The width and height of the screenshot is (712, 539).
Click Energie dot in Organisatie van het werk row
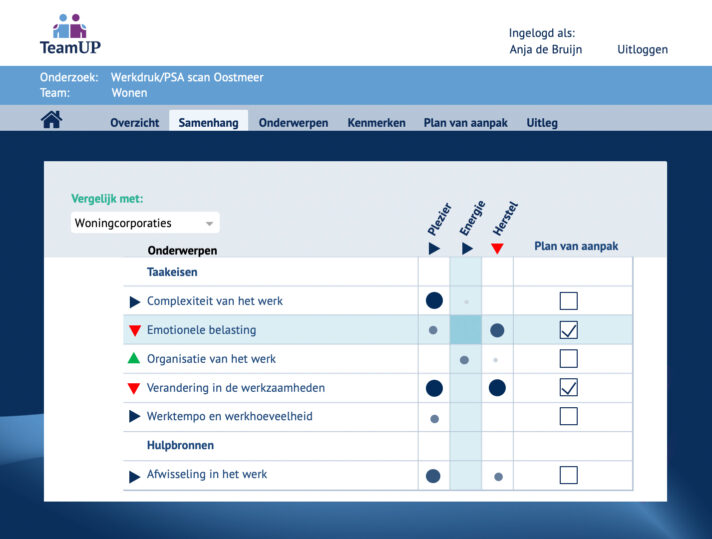coord(464,360)
